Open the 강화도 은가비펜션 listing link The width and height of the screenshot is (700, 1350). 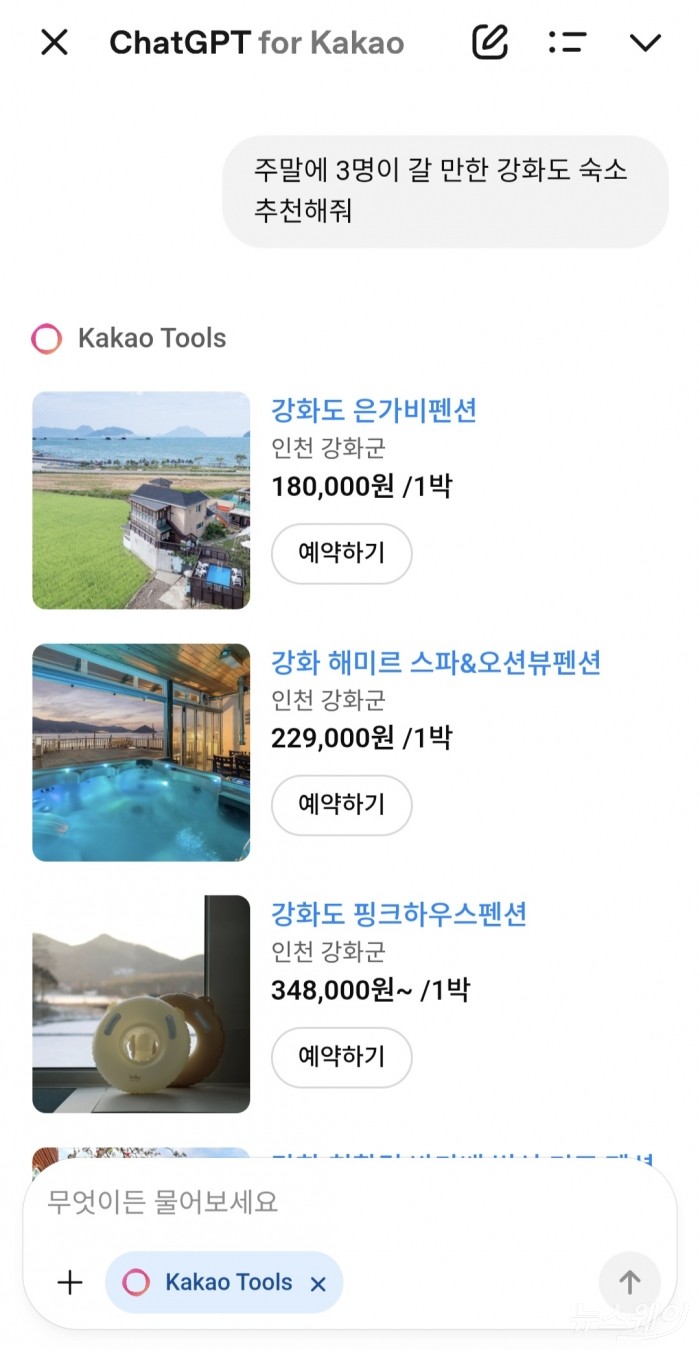pyautogui.click(x=374, y=410)
